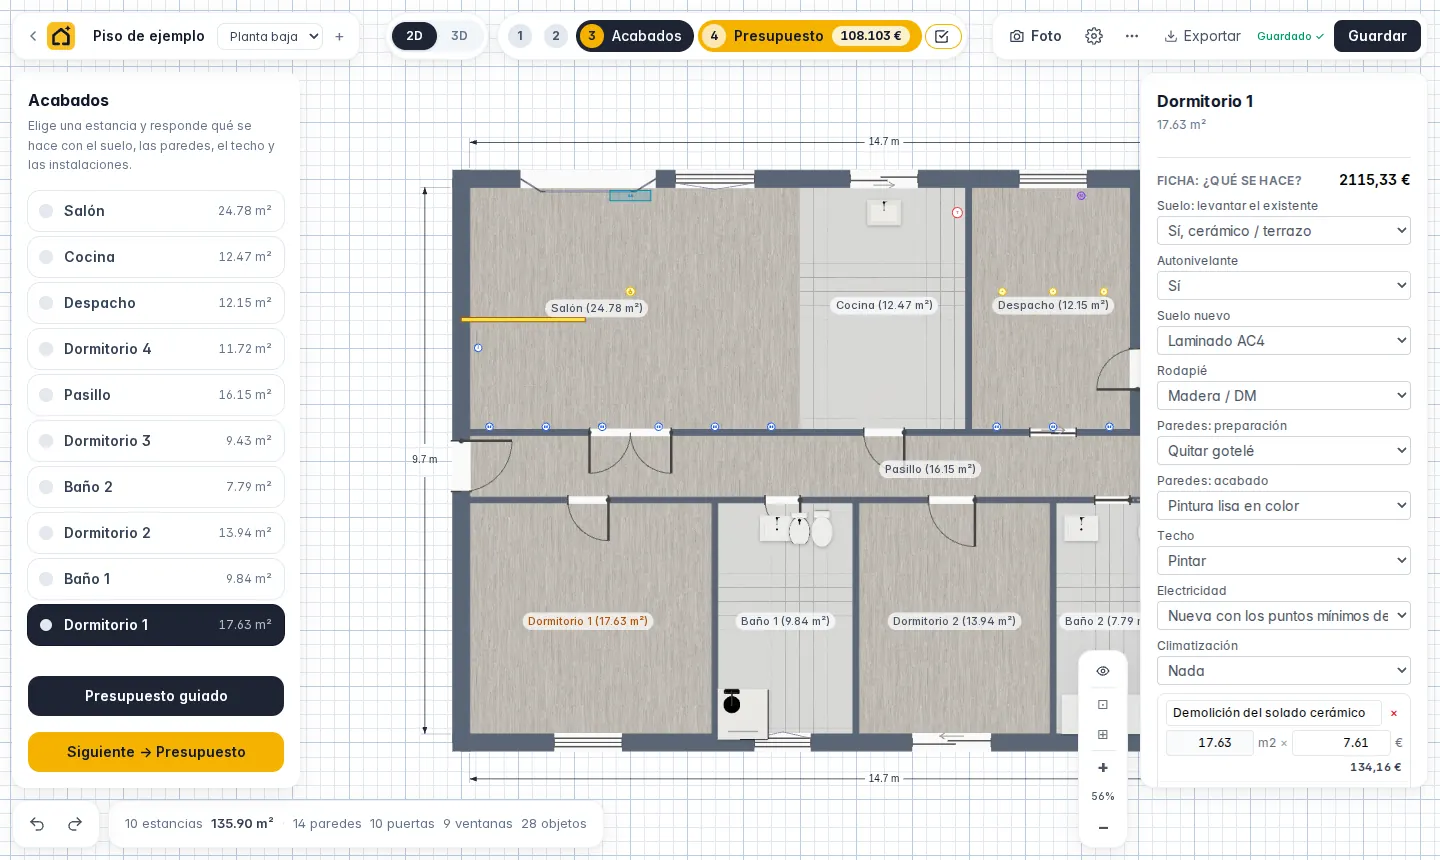Click the fit-to-view frame icon

(x=1103, y=704)
